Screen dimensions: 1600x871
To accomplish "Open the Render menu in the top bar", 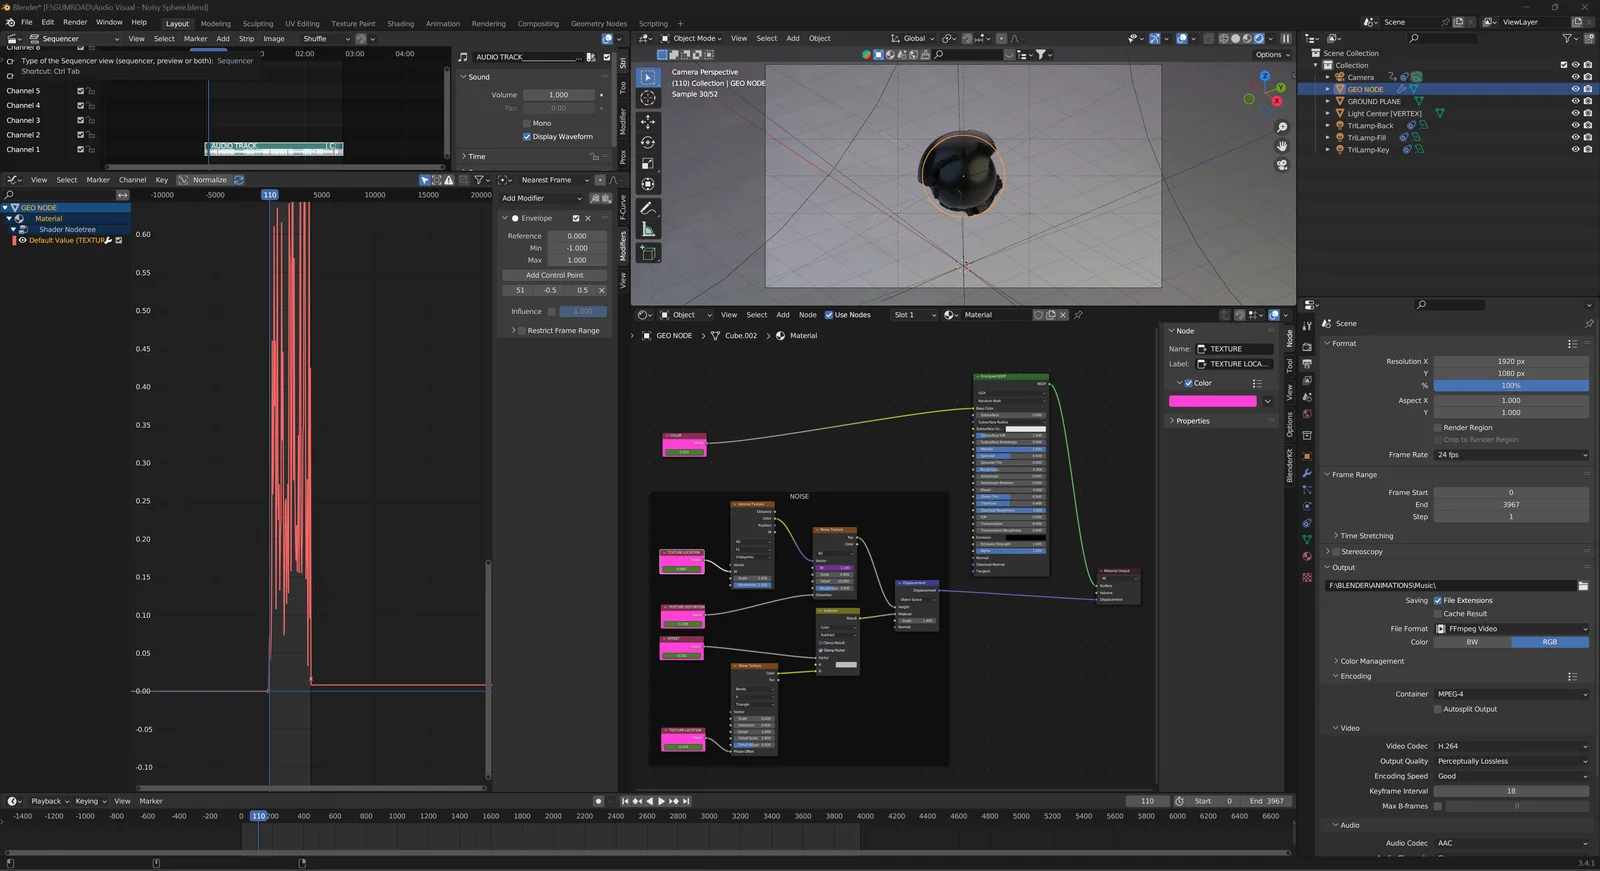I will (75, 22).
